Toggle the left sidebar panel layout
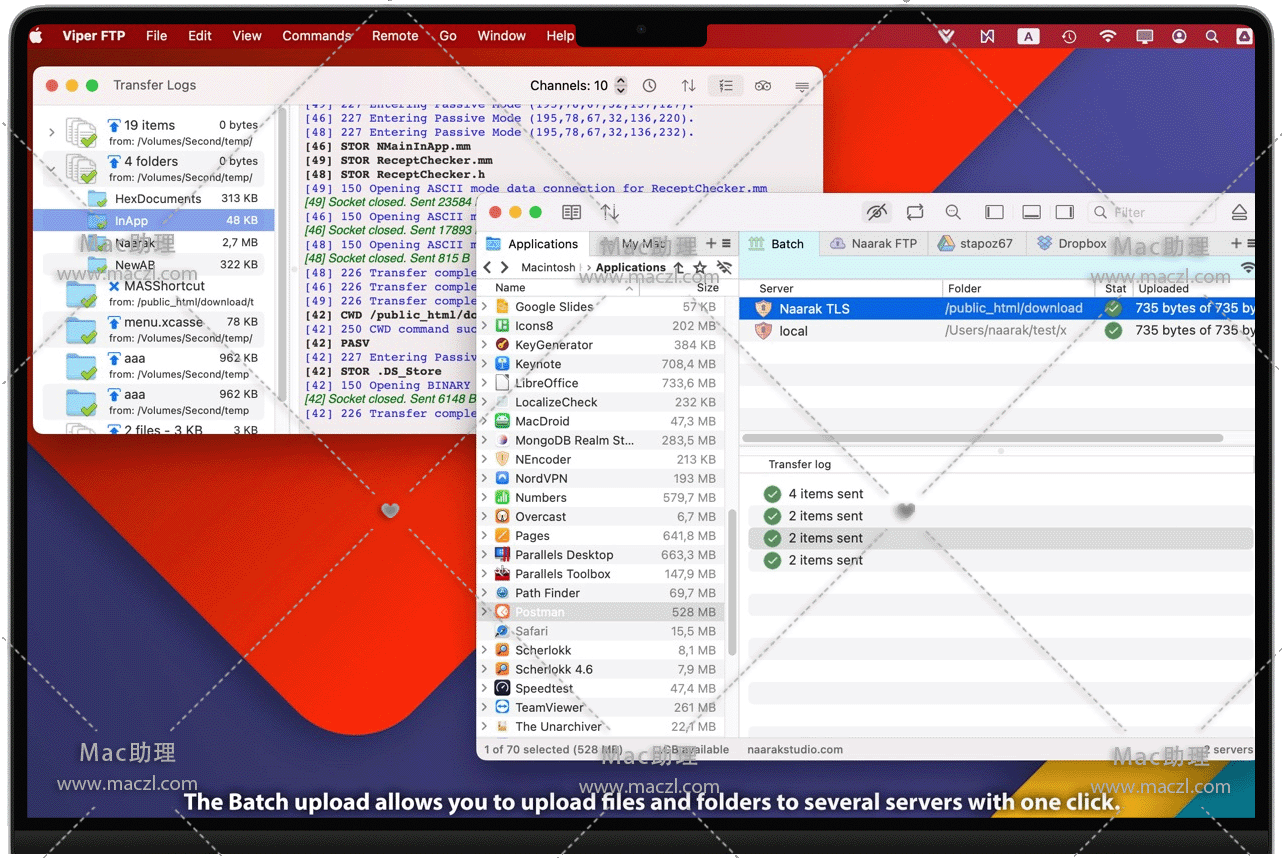 tap(994, 212)
